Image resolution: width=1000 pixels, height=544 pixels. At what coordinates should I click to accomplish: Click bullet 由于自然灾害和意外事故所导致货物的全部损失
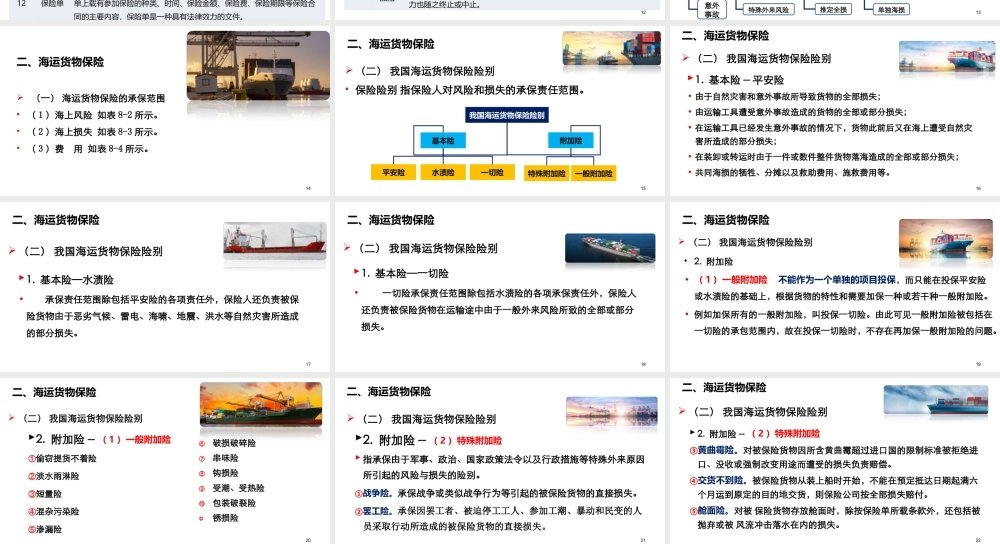[x=788, y=97]
